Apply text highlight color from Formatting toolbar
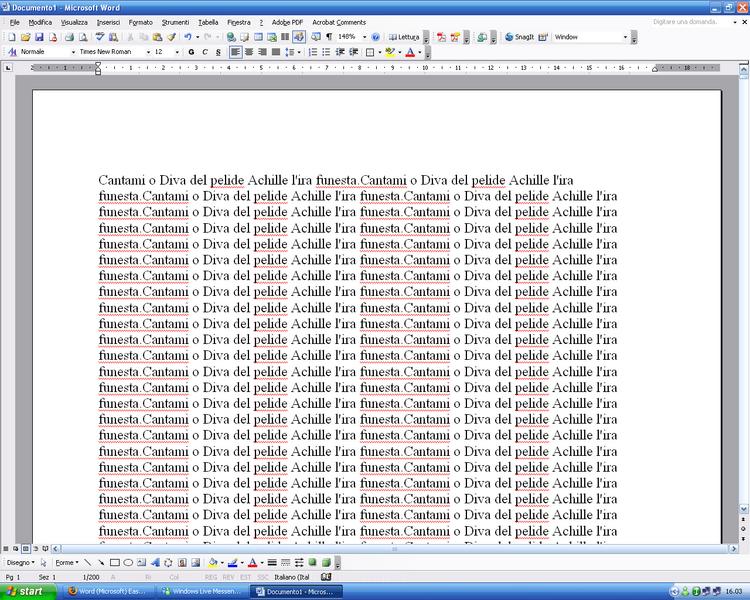750x600 pixels. coord(390,52)
